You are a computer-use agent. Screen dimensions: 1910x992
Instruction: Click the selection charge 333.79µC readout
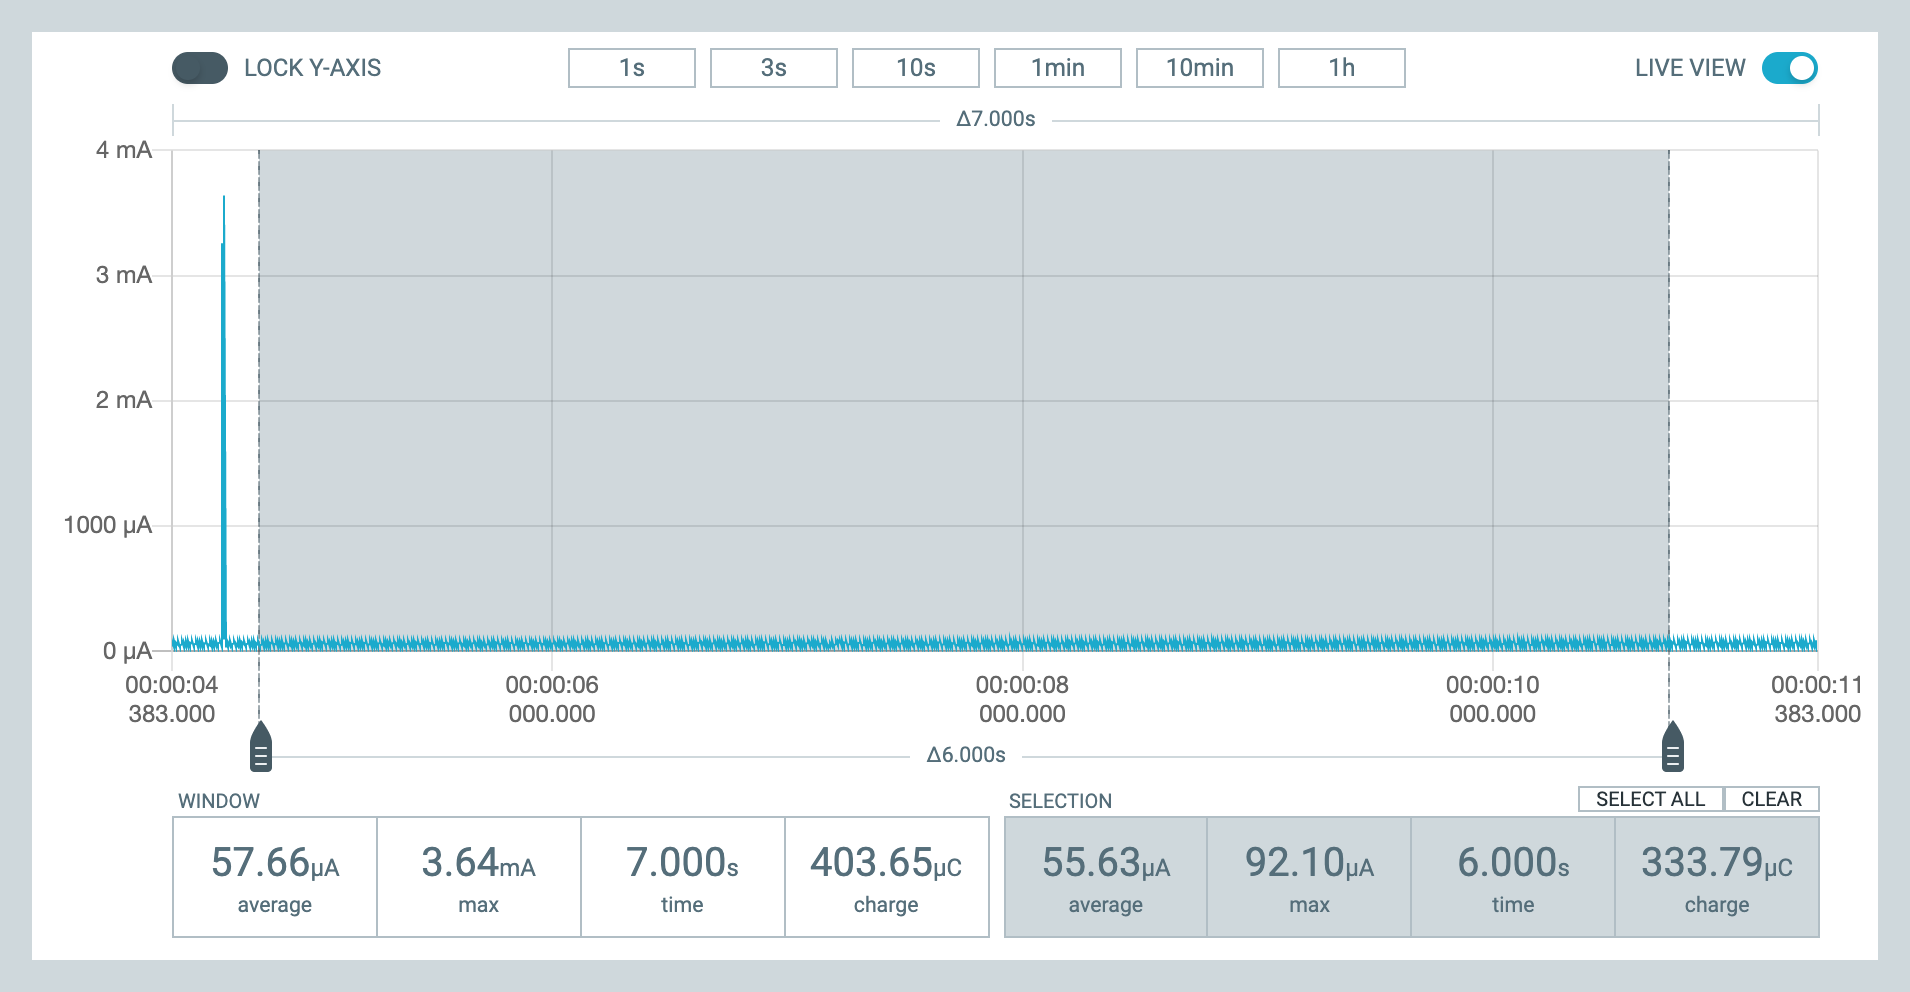pos(1716,863)
